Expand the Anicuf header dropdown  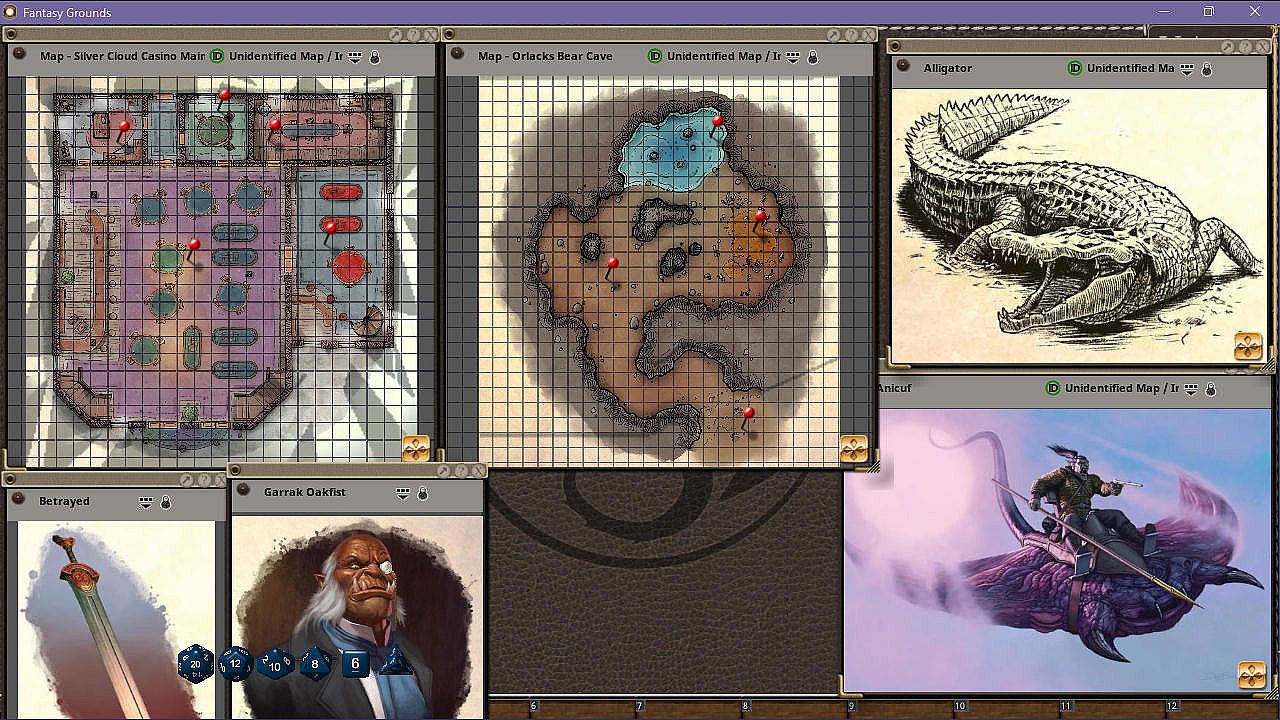coord(1191,389)
